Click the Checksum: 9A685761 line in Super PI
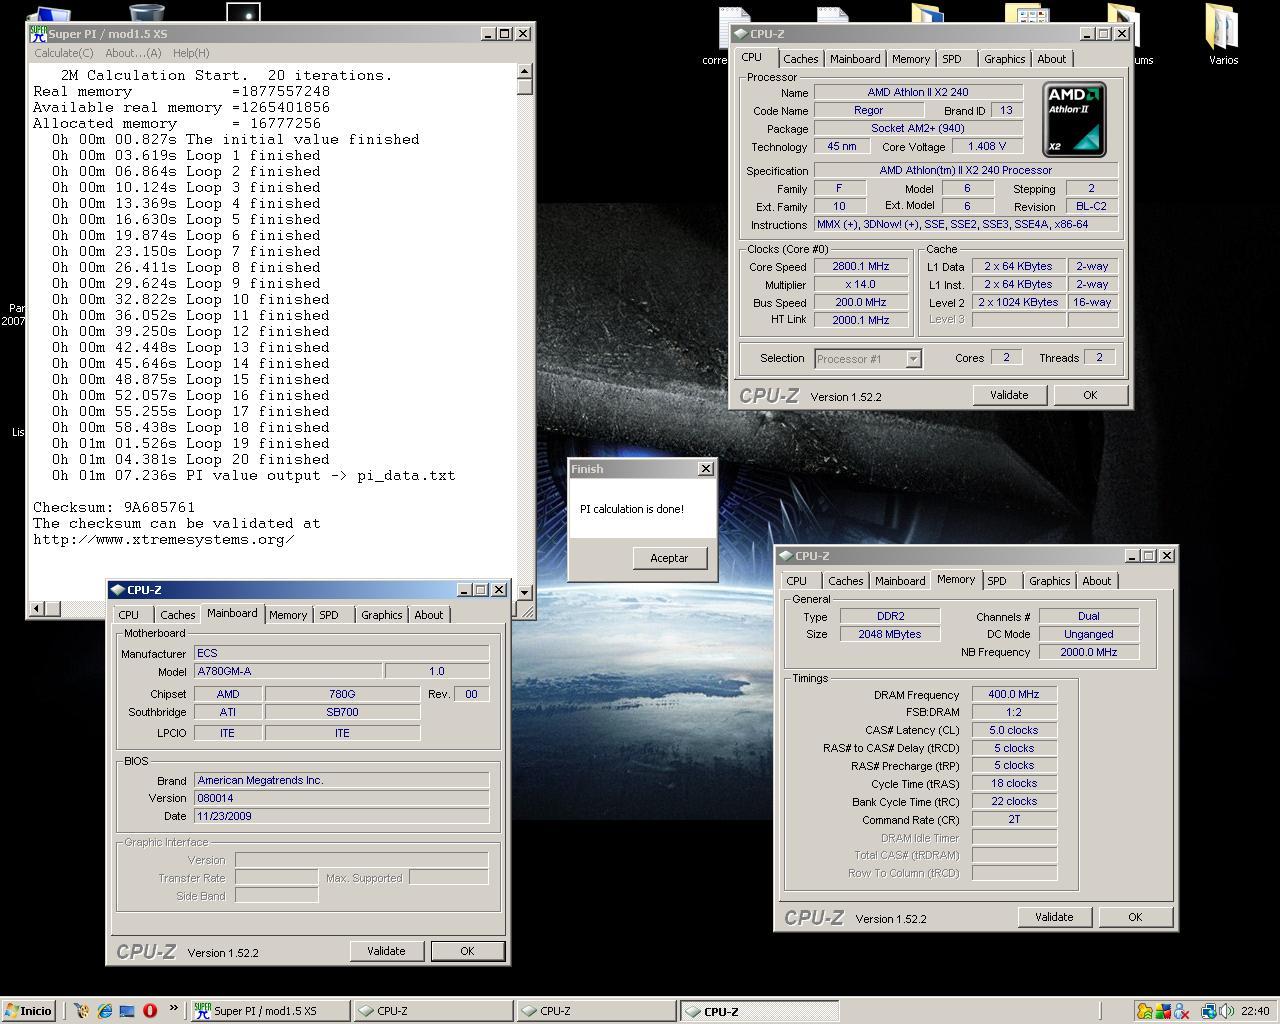 (114, 507)
